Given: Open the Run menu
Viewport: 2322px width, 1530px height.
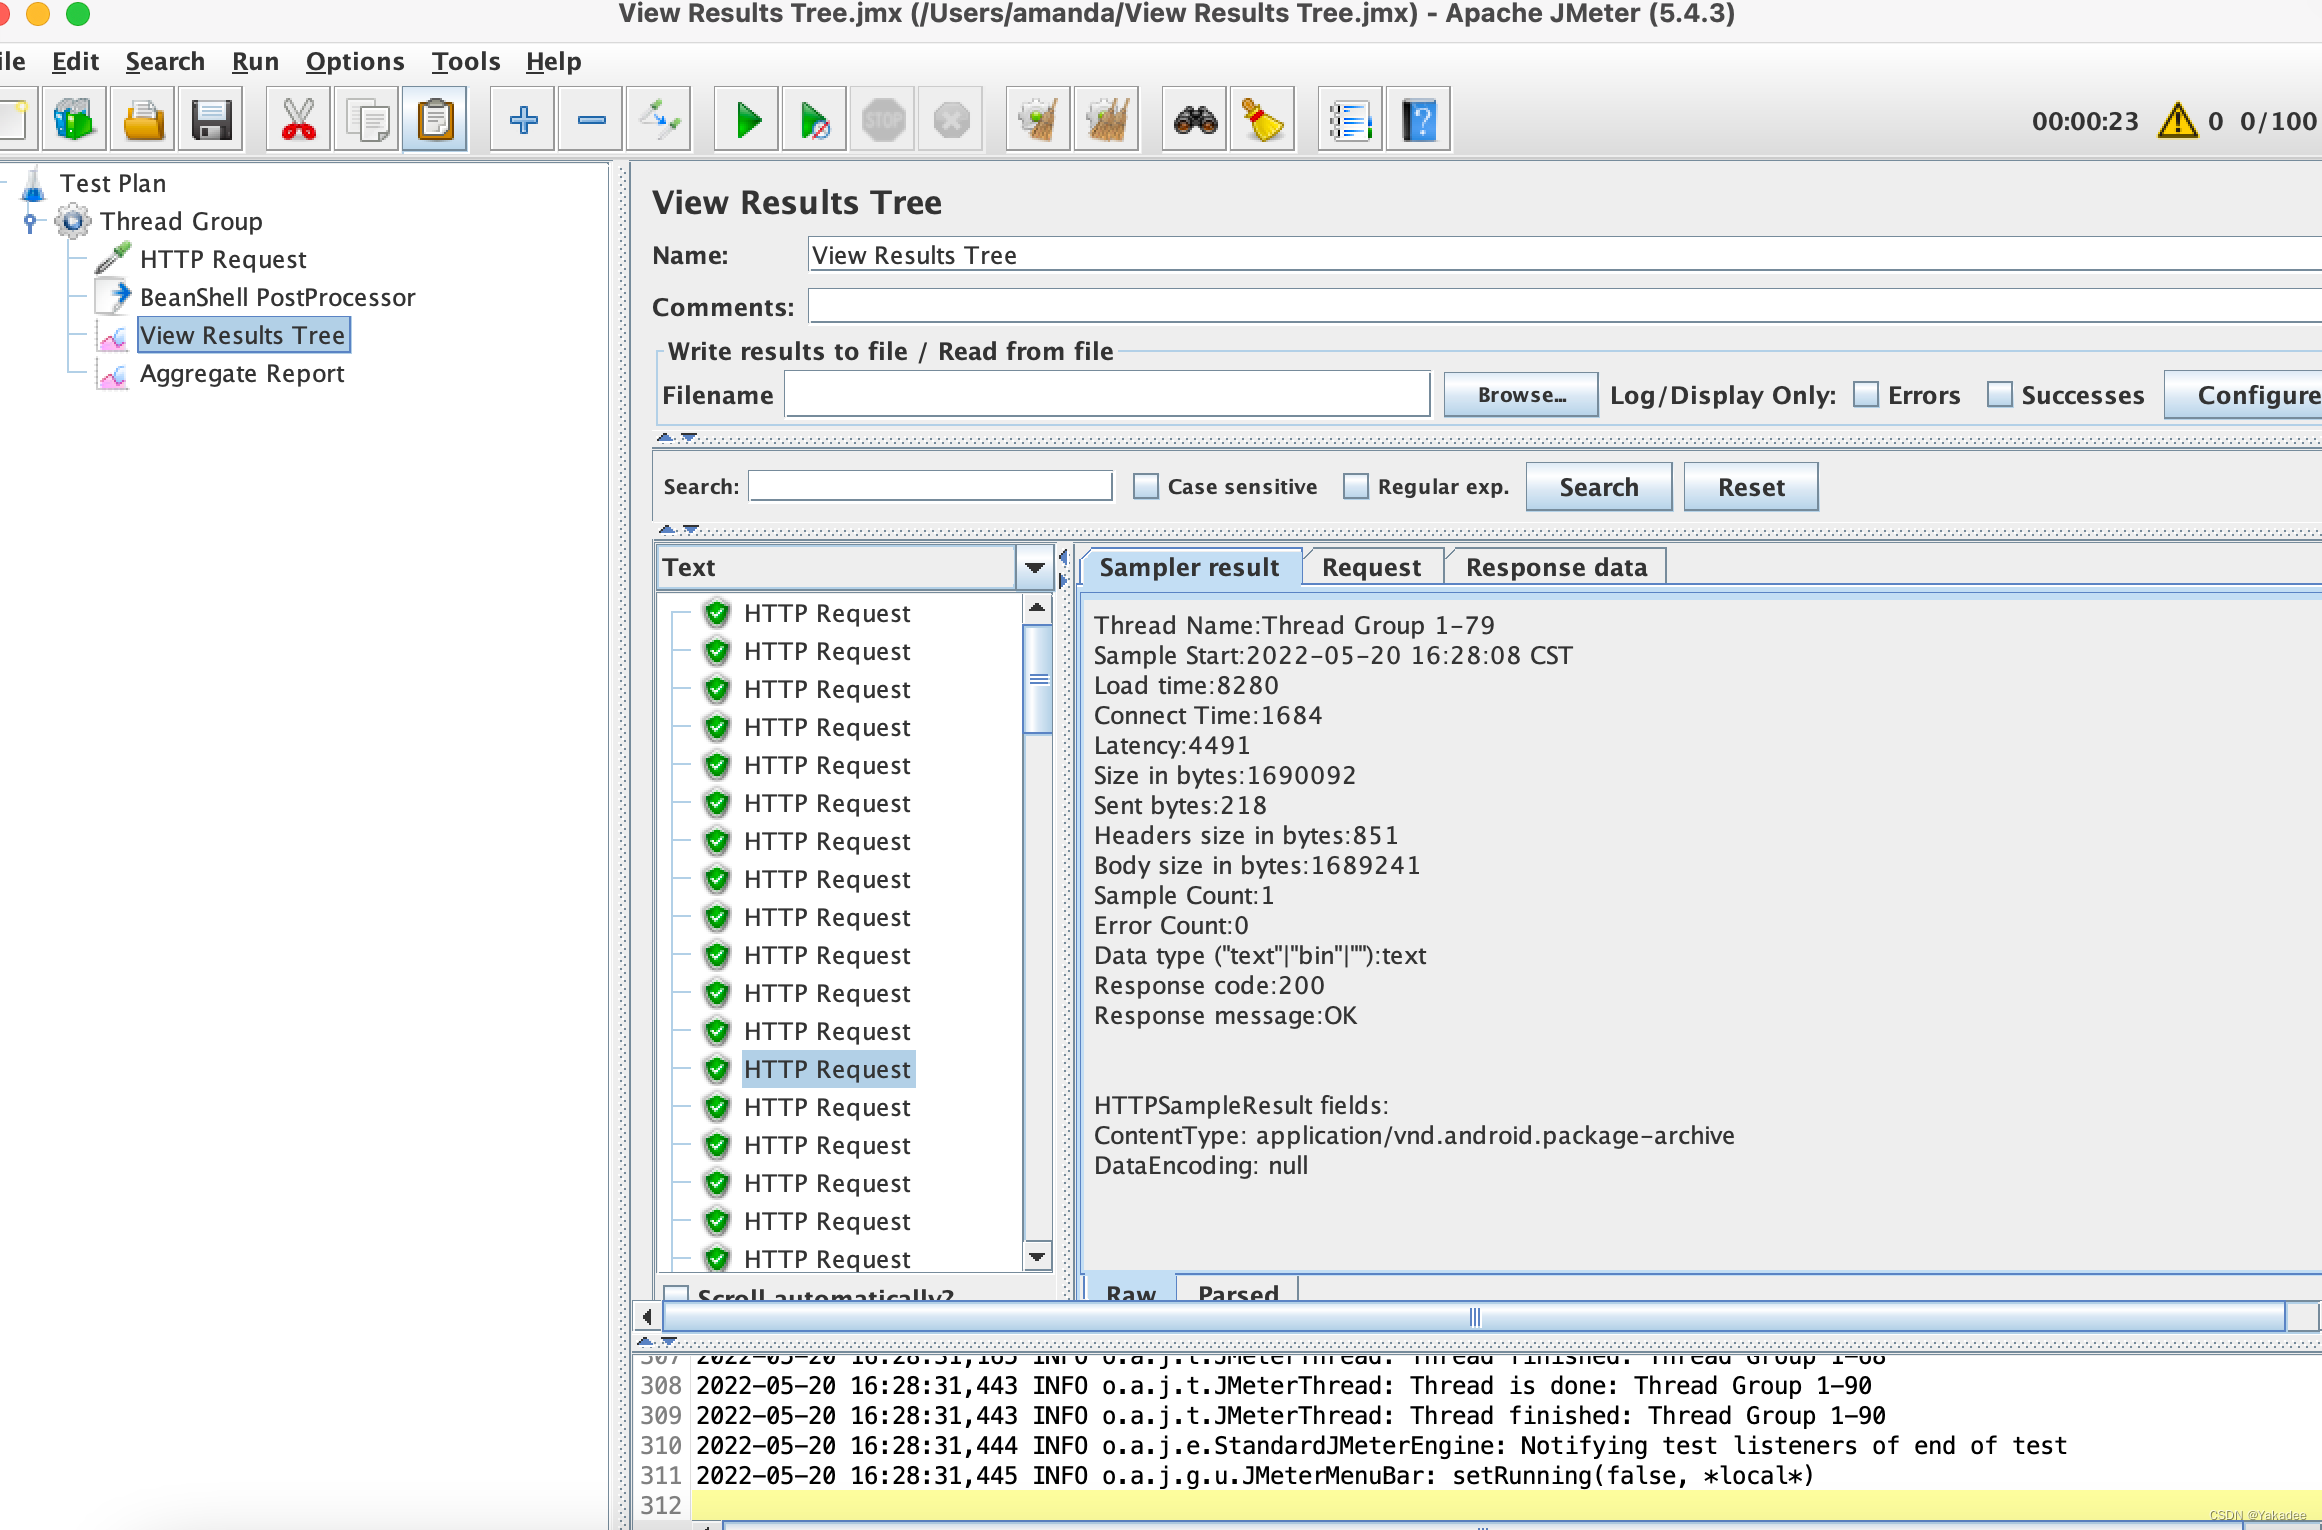Looking at the screenshot, I should pyautogui.click(x=255, y=62).
